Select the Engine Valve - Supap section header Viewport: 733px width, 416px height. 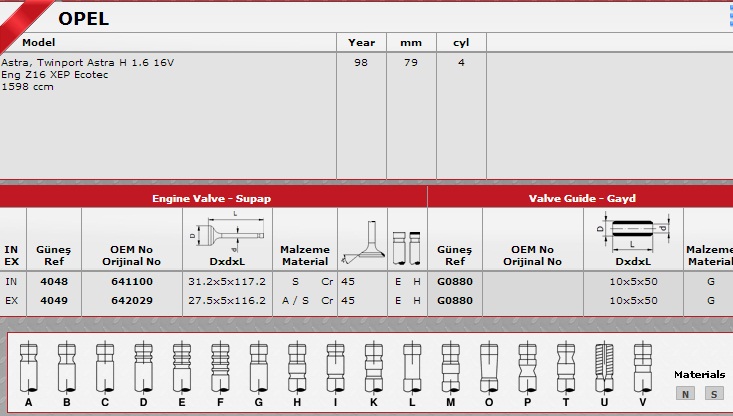(211, 198)
